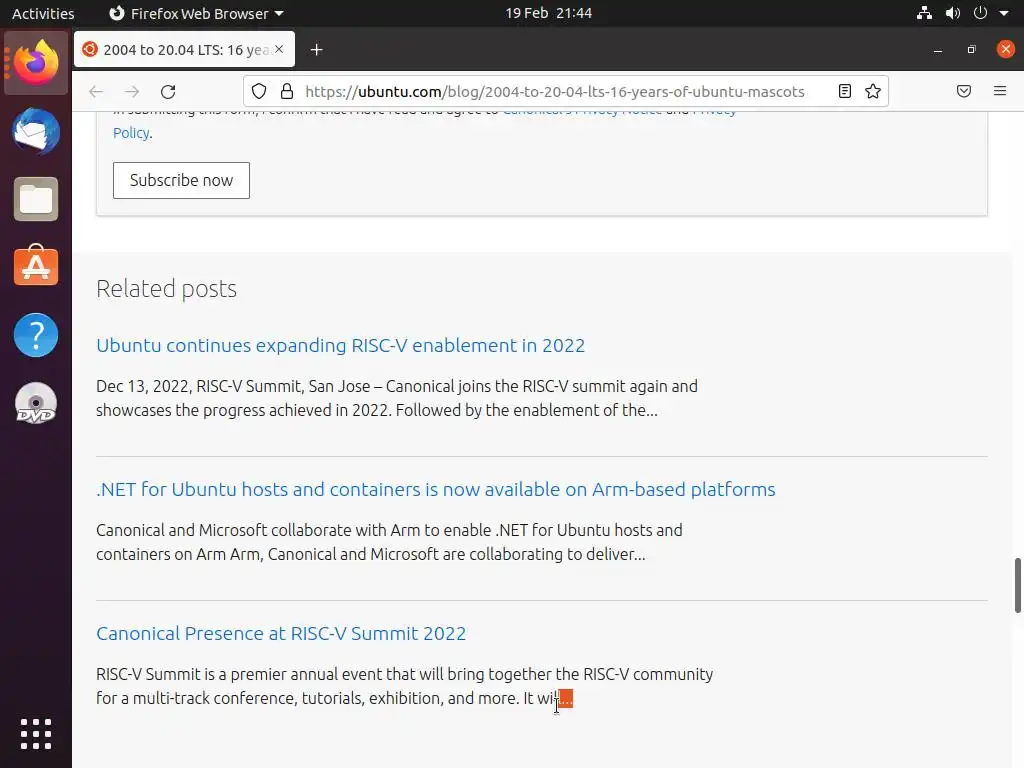Bookmark this page with the star icon

(873, 91)
